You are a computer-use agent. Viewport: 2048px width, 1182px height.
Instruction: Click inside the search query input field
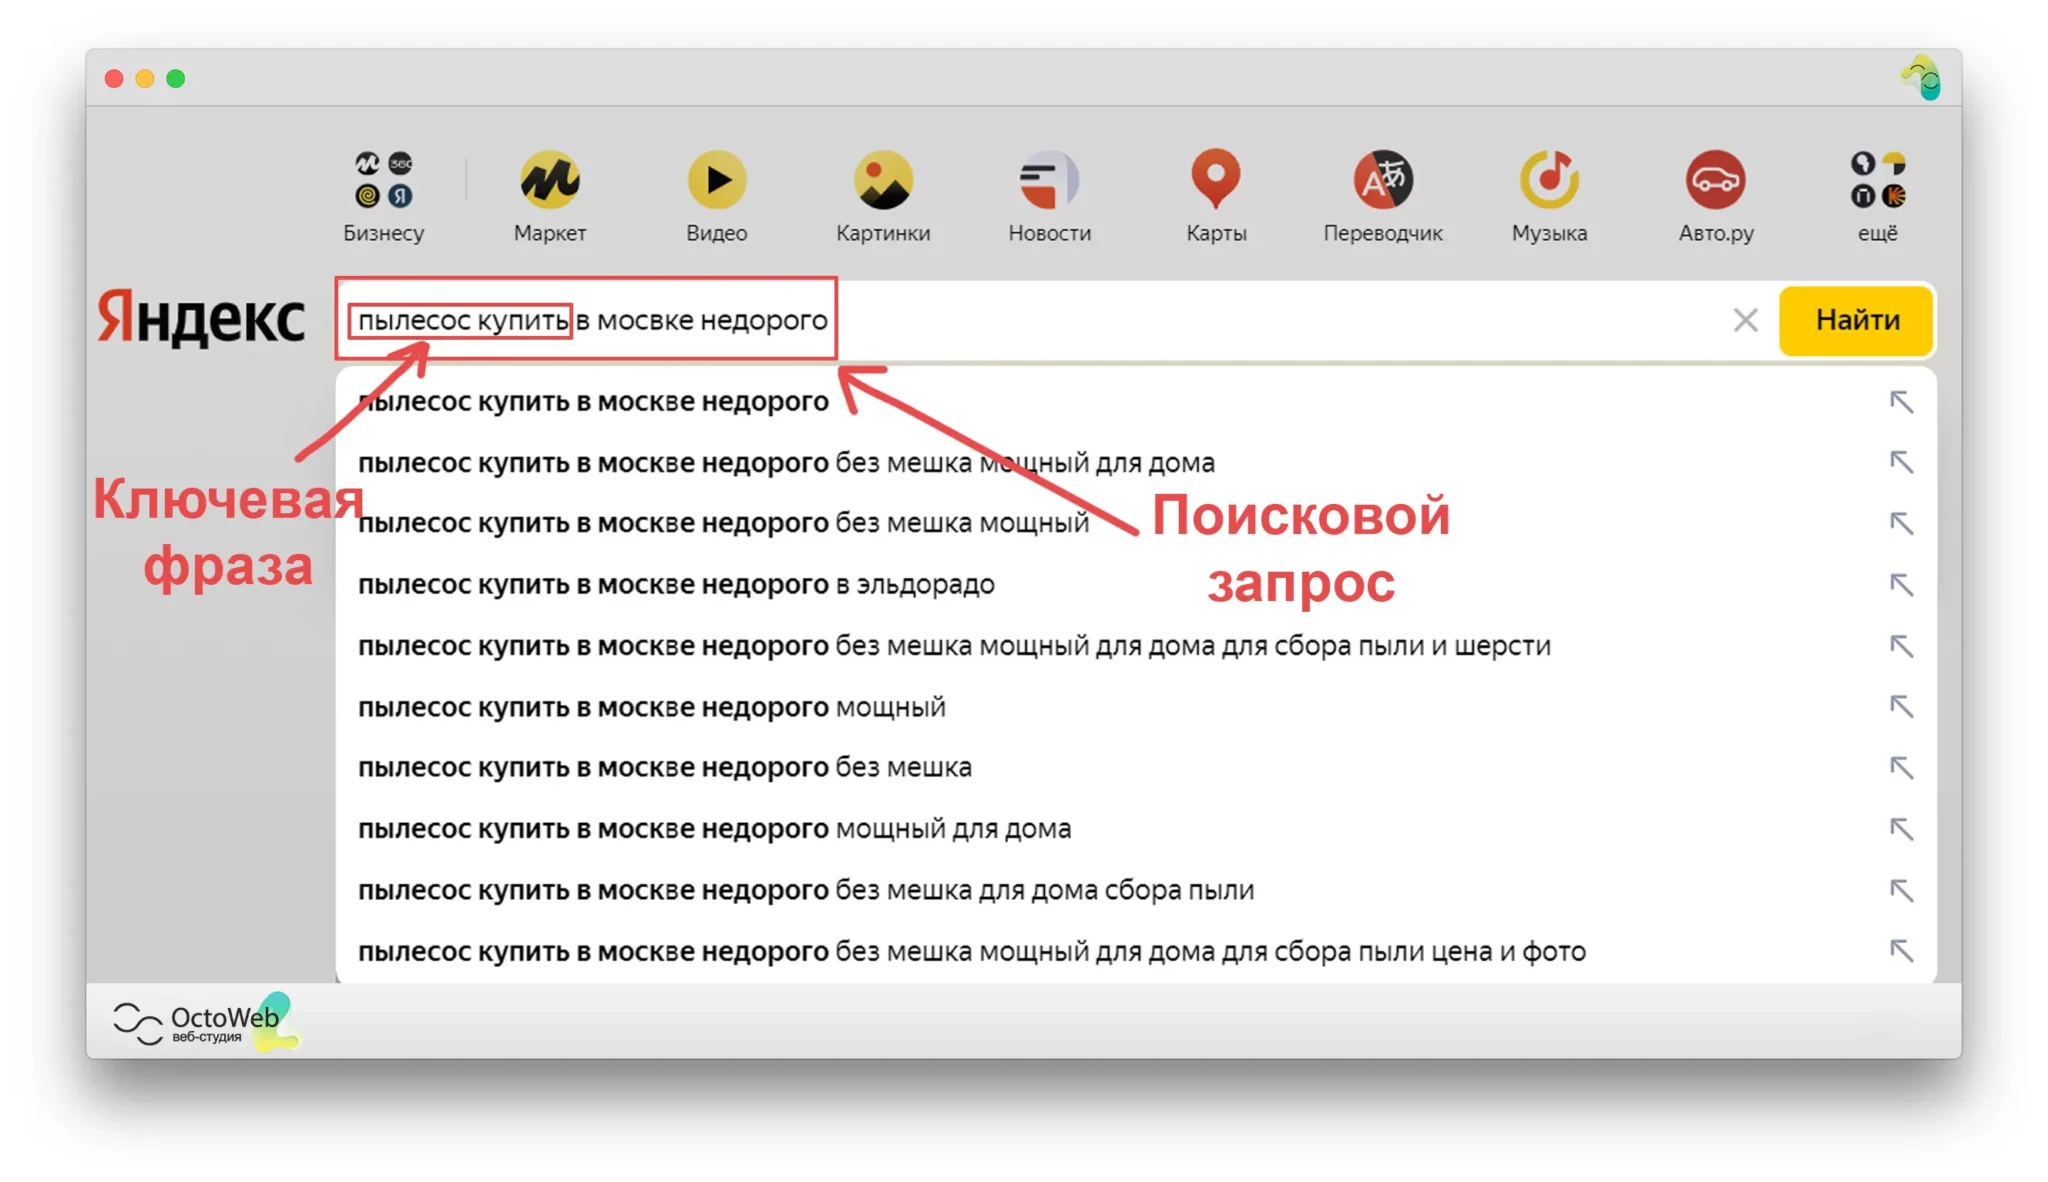point(1055,320)
